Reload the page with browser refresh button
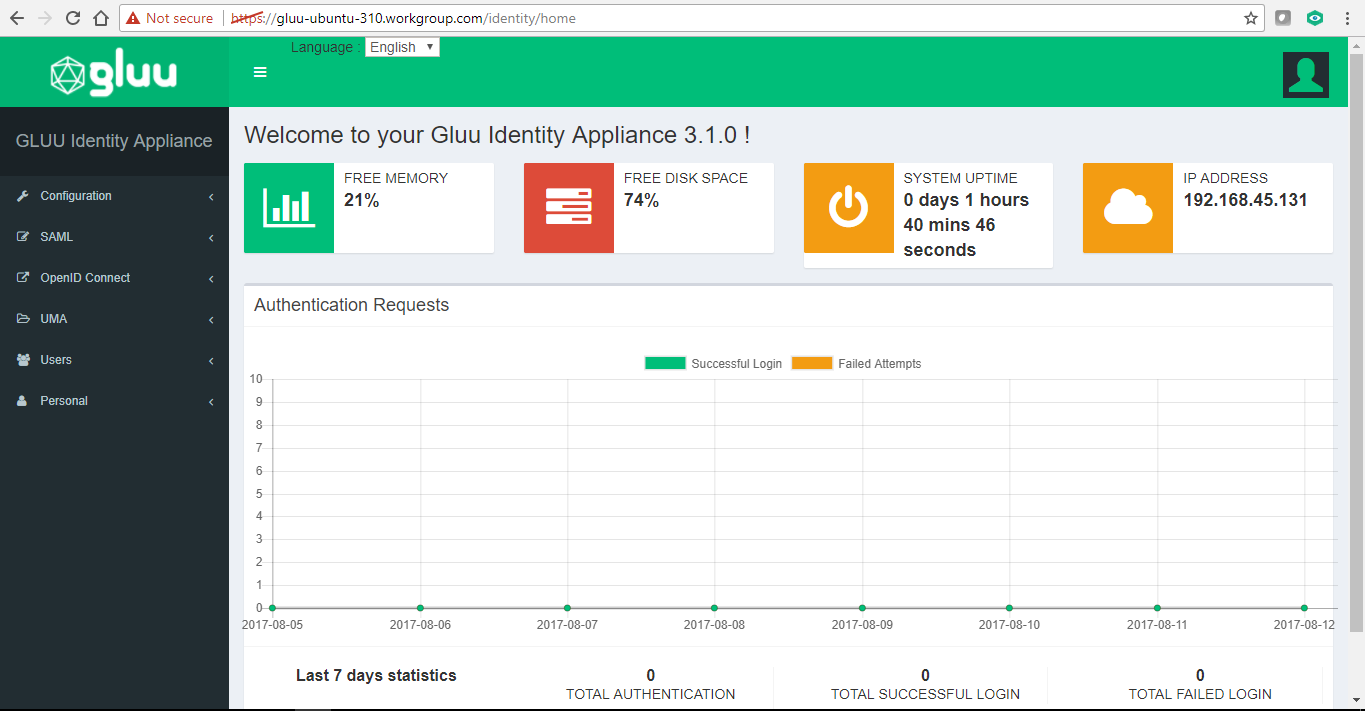The image size is (1365, 711). coord(73,18)
